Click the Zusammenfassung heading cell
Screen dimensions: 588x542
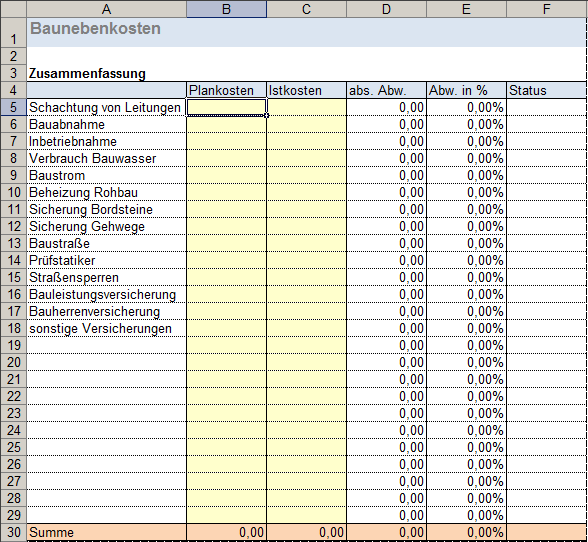pos(106,74)
